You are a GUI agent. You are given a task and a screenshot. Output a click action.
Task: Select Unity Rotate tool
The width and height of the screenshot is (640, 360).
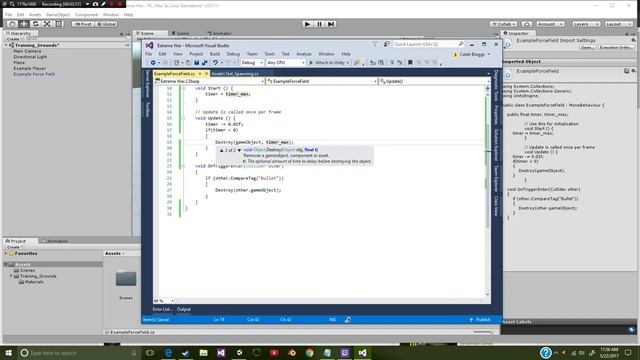pos(36,24)
